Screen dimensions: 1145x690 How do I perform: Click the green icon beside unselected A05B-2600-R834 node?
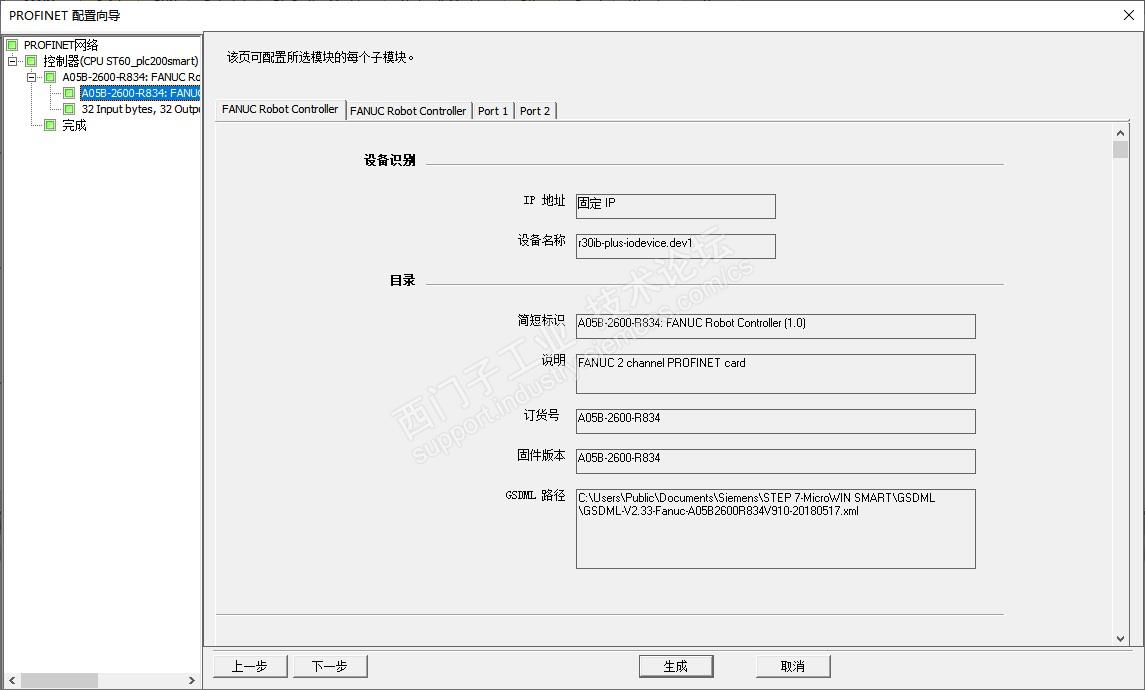[50, 77]
